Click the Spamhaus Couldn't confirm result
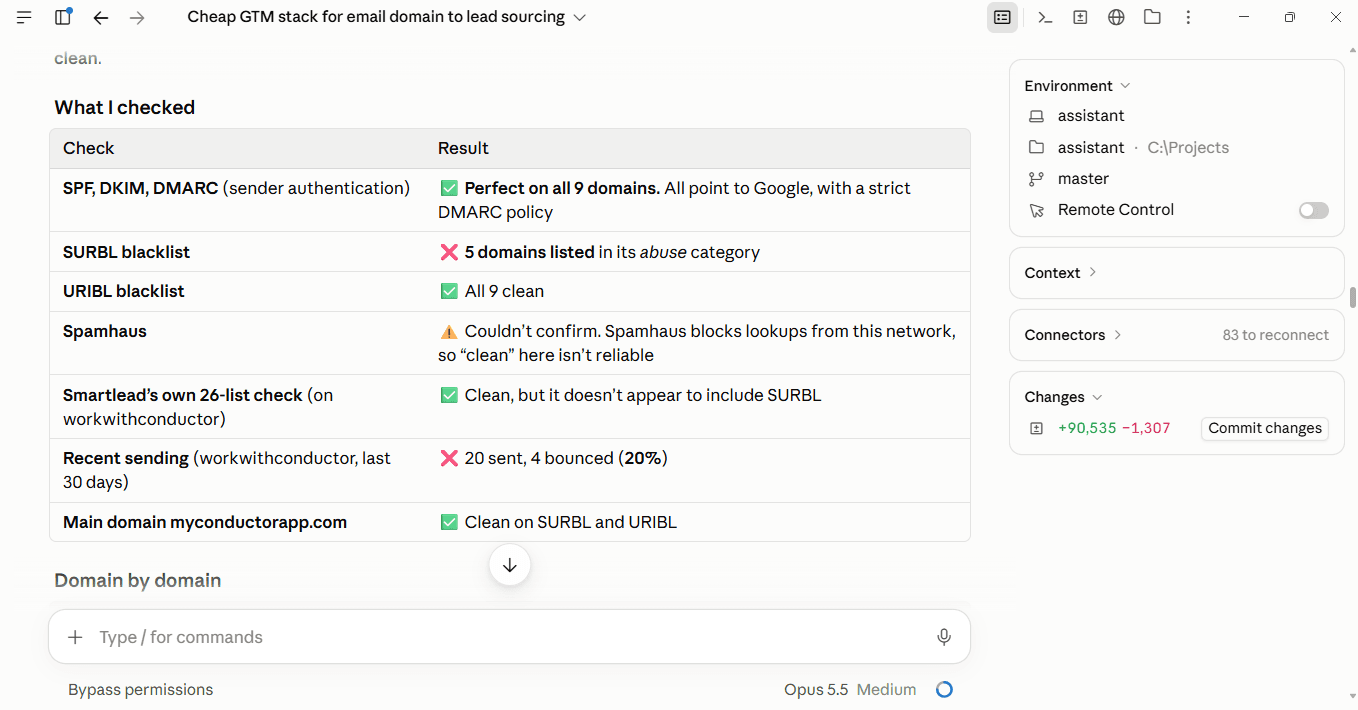This screenshot has width=1358, height=710. (x=697, y=343)
